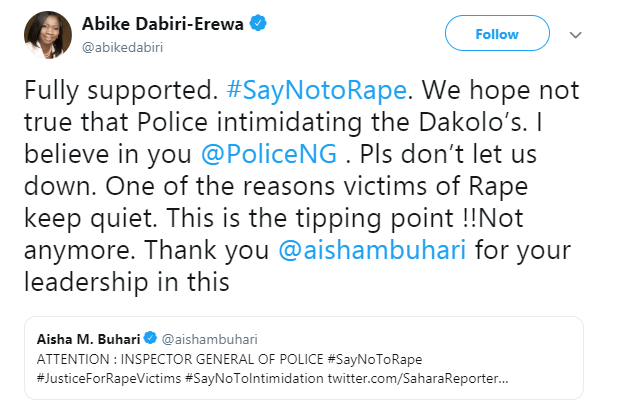Viewport: 617px width, 401px height.
Task: Click the Follow button
Action: point(496,34)
